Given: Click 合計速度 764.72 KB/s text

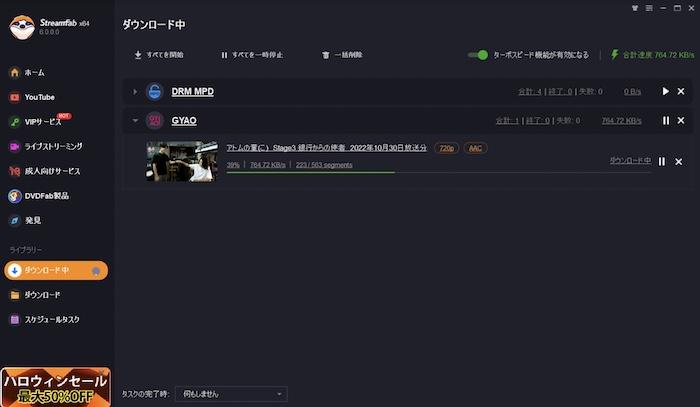Looking at the screenshot, I should click(x=658, y=55).
